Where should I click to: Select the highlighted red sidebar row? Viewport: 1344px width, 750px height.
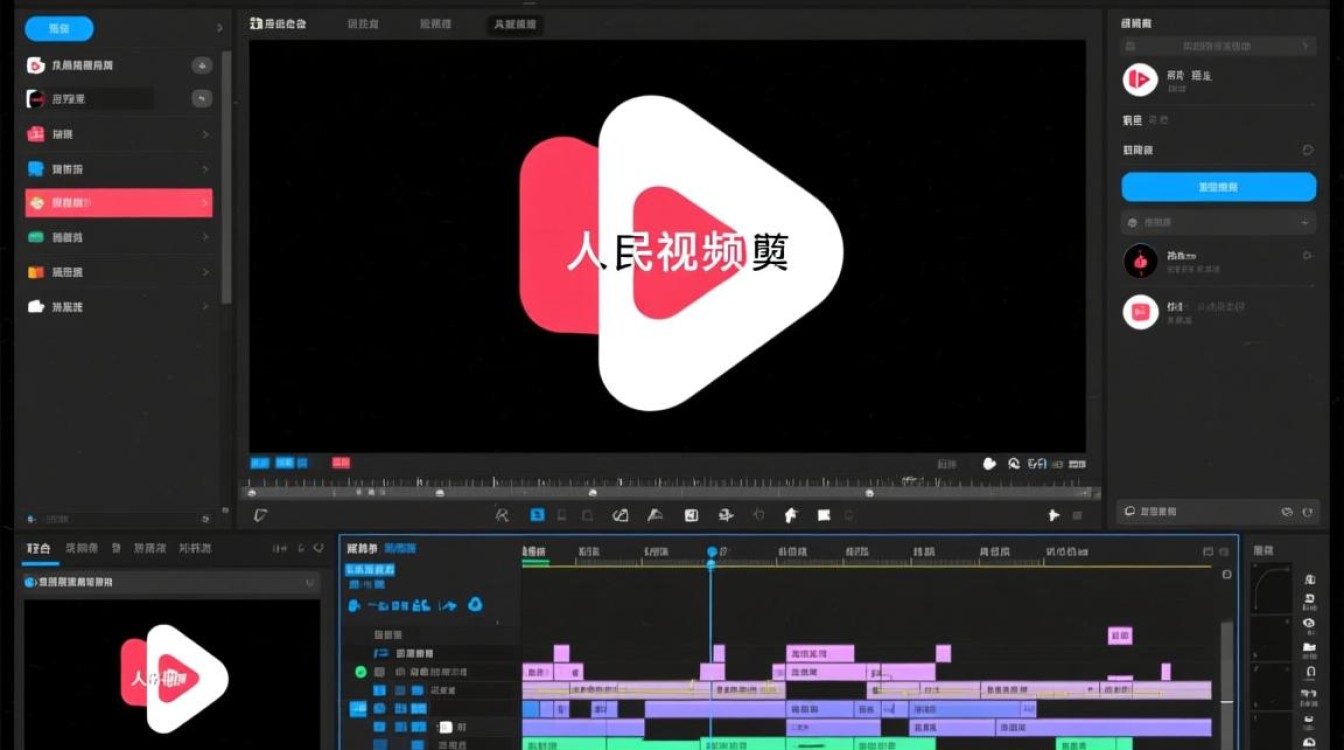[x=118, y=203]
